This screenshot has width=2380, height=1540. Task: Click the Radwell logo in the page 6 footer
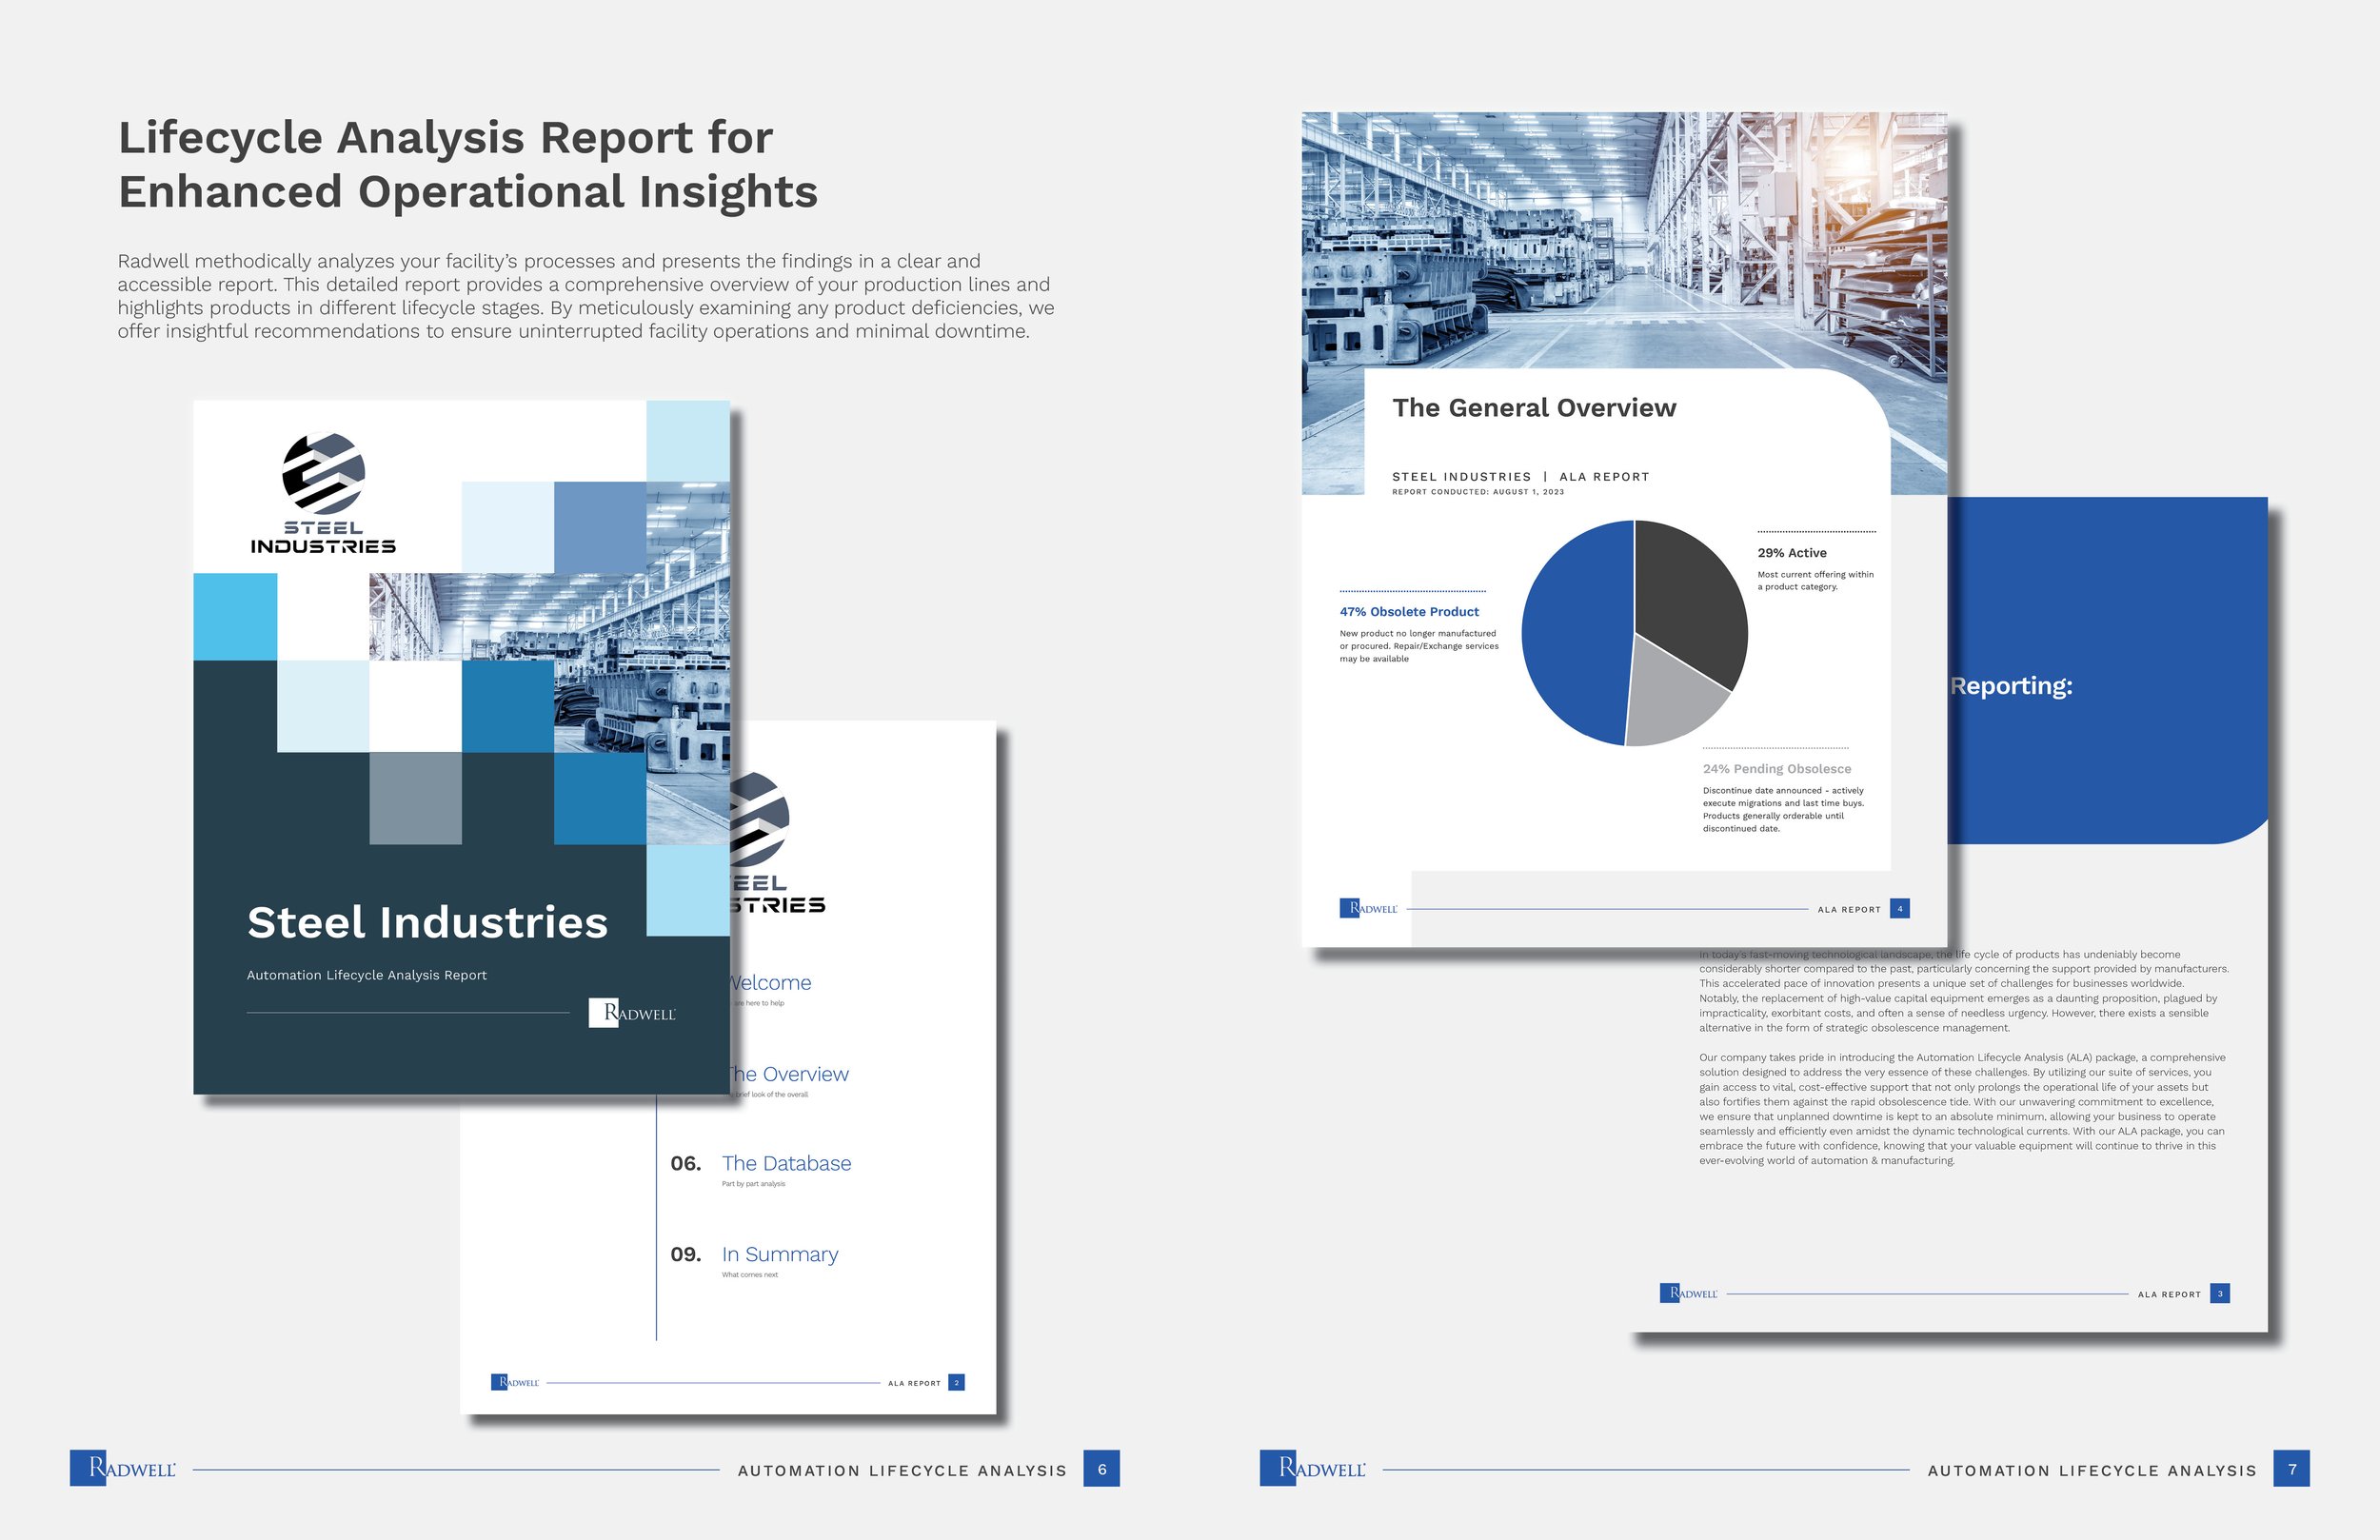click(x=123, y=1468)
